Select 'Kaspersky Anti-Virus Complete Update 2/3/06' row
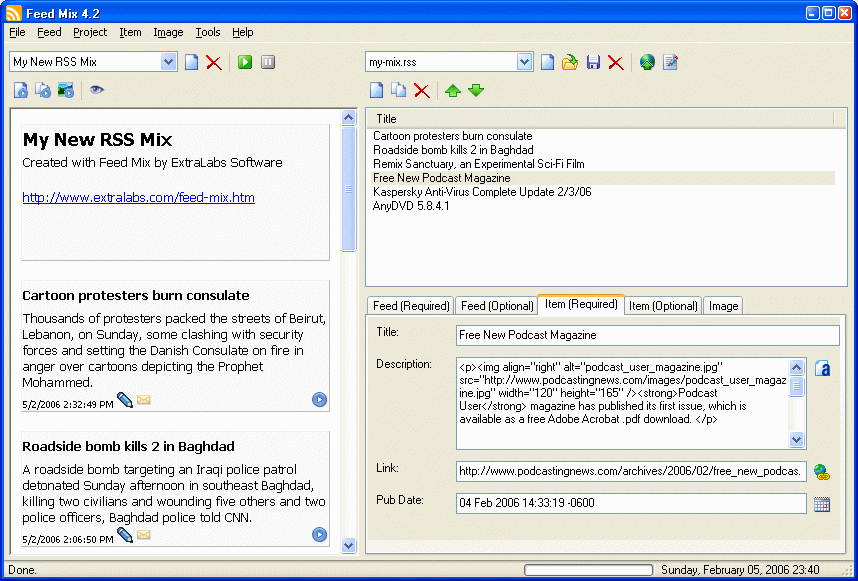This screenshot has height=581, width=858. [x=603, y=192]
